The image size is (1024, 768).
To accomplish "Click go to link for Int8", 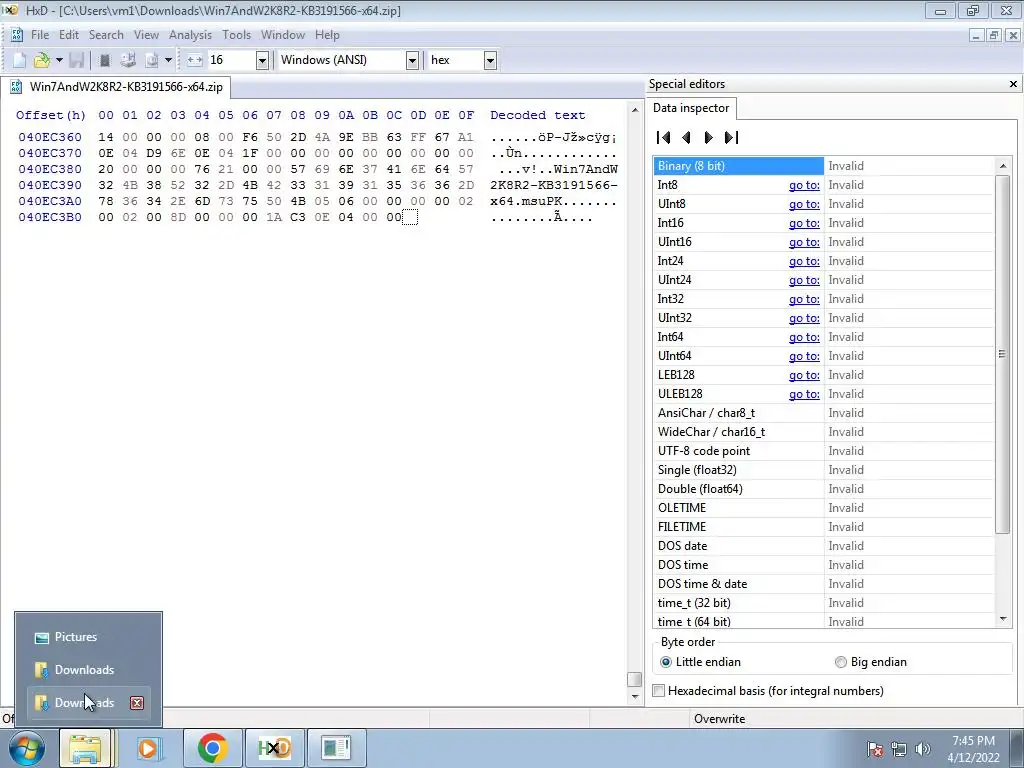I will click(804, 185).
